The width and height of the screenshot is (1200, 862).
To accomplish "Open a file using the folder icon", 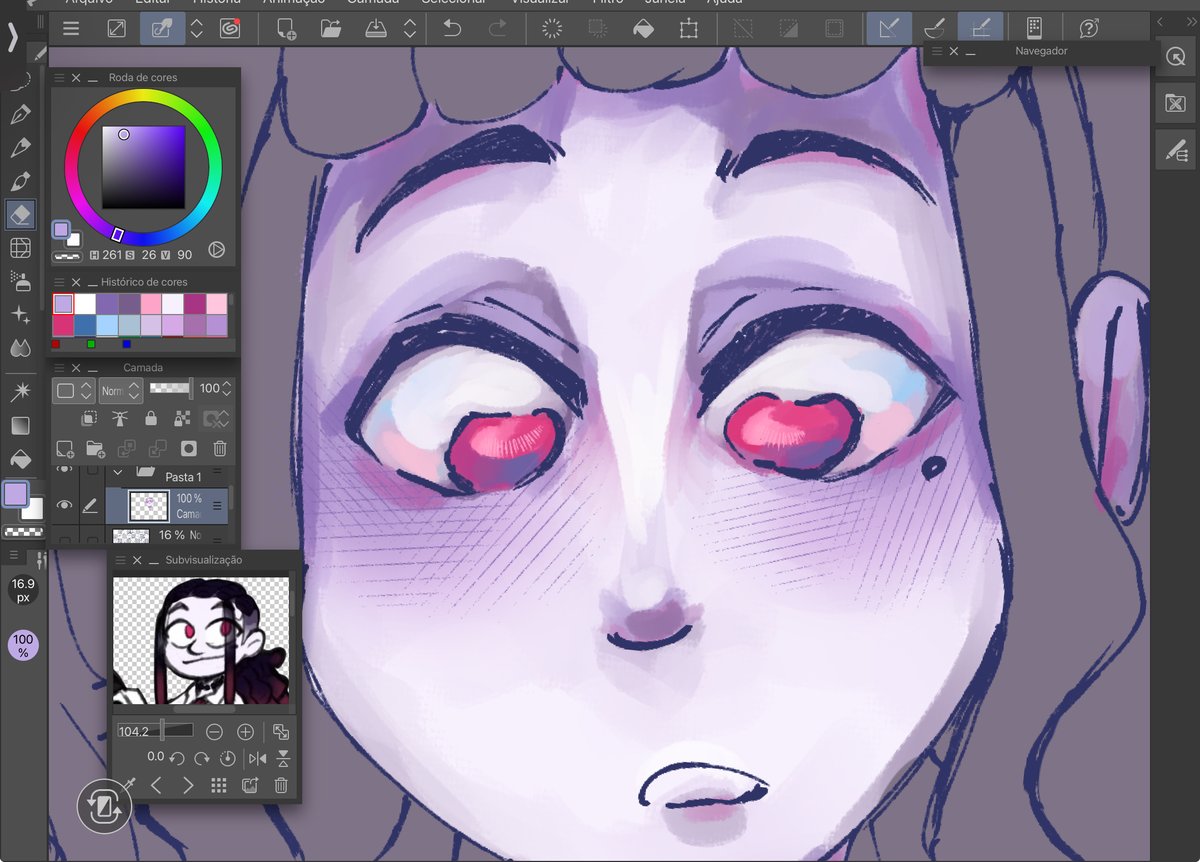I will tap(331, 29).
